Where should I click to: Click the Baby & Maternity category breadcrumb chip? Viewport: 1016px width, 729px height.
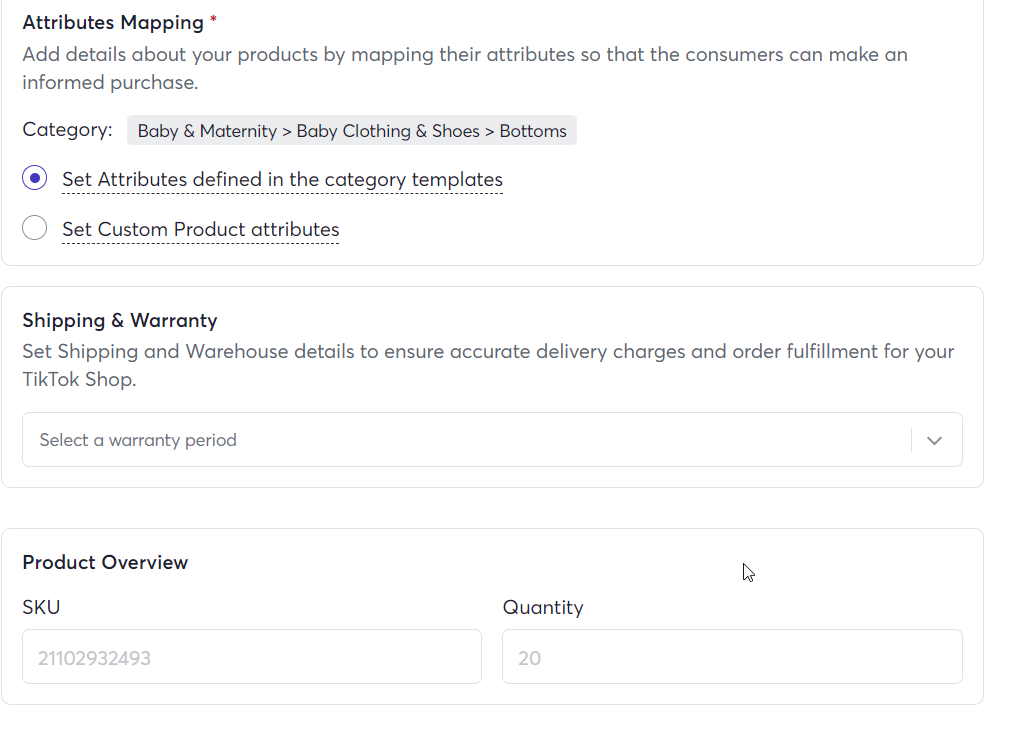click(352, 131)
